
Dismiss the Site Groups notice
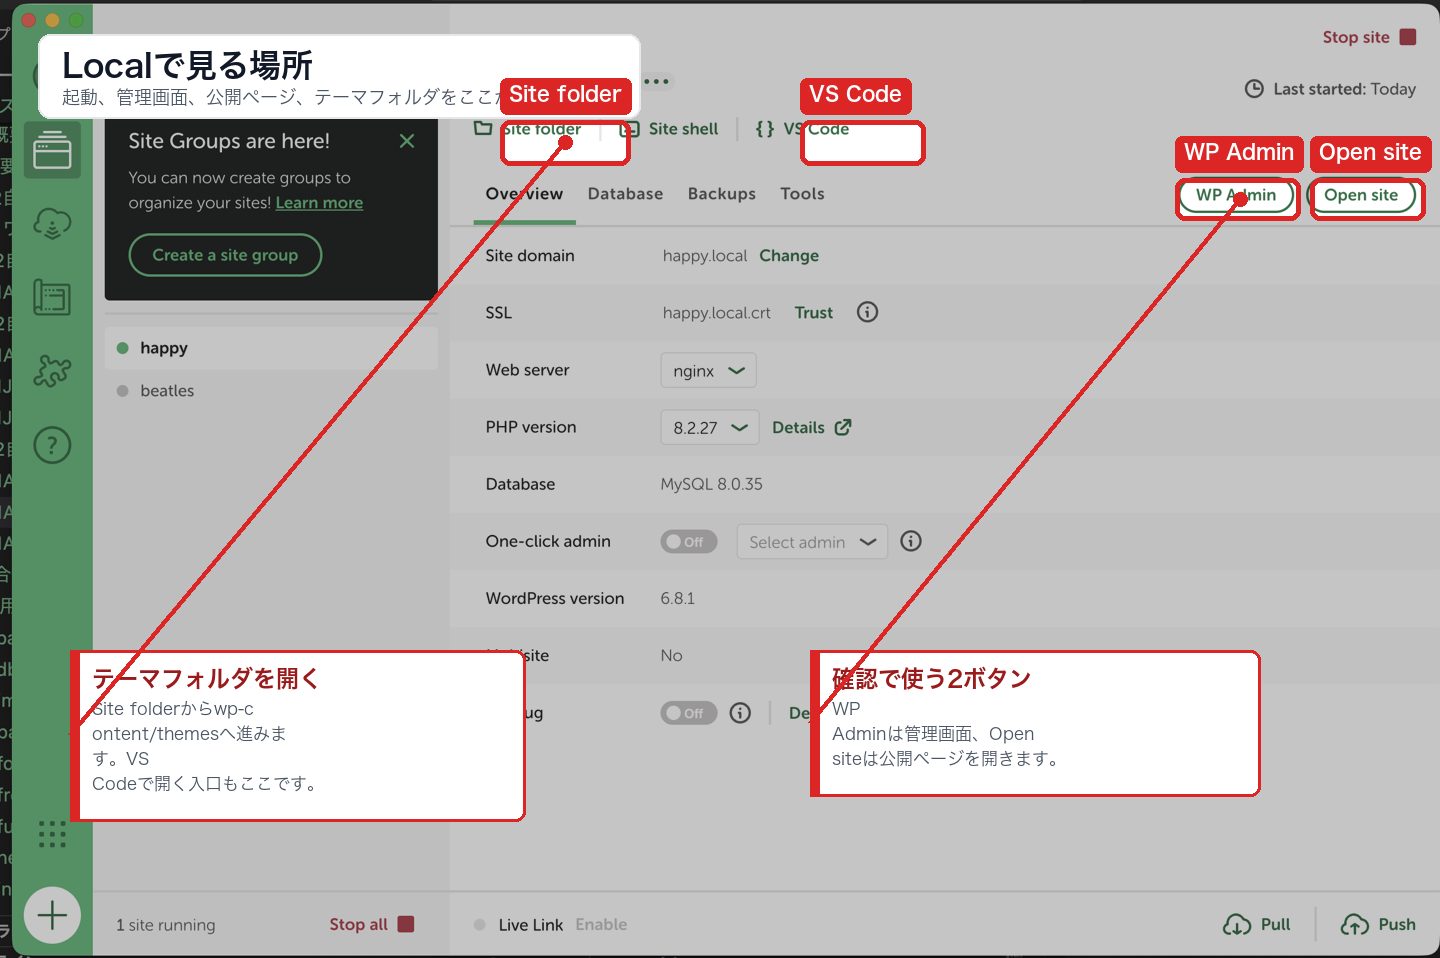click(x=407, y=141)
